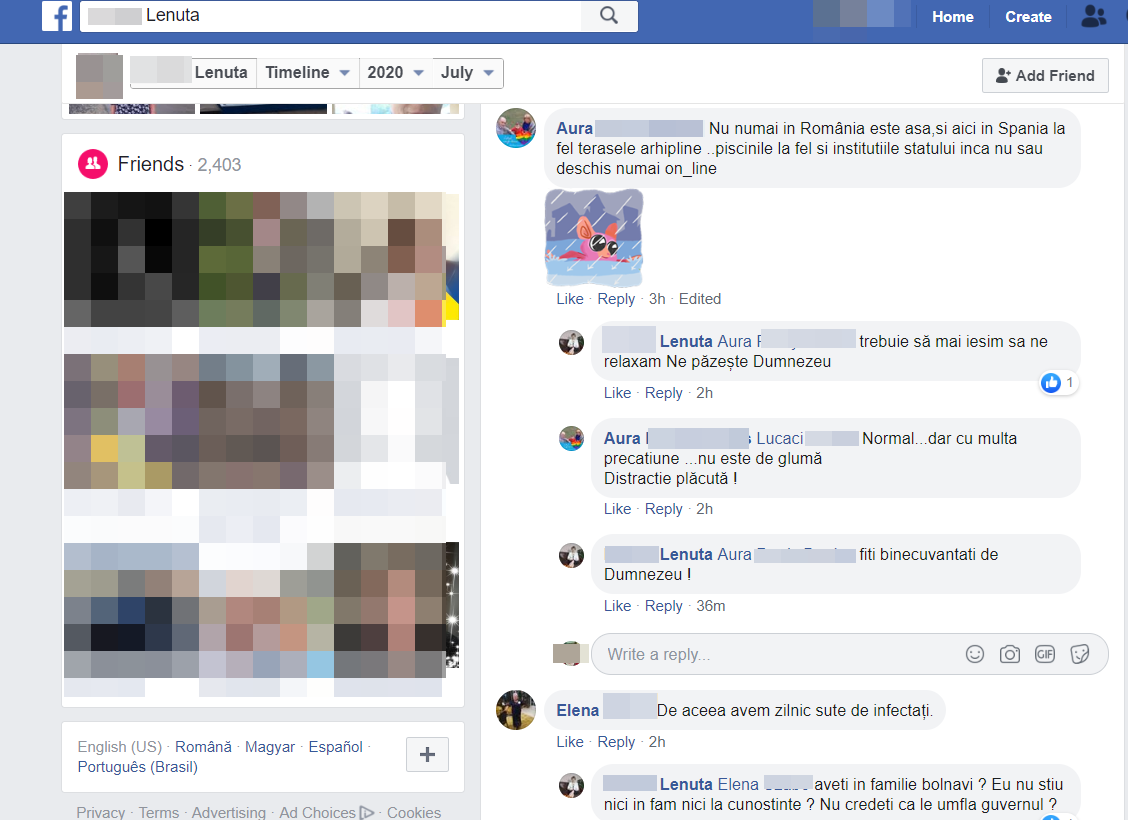Click Aura's profile picture on top comment
1128x820 pixels.
click(x=516, y=128)
